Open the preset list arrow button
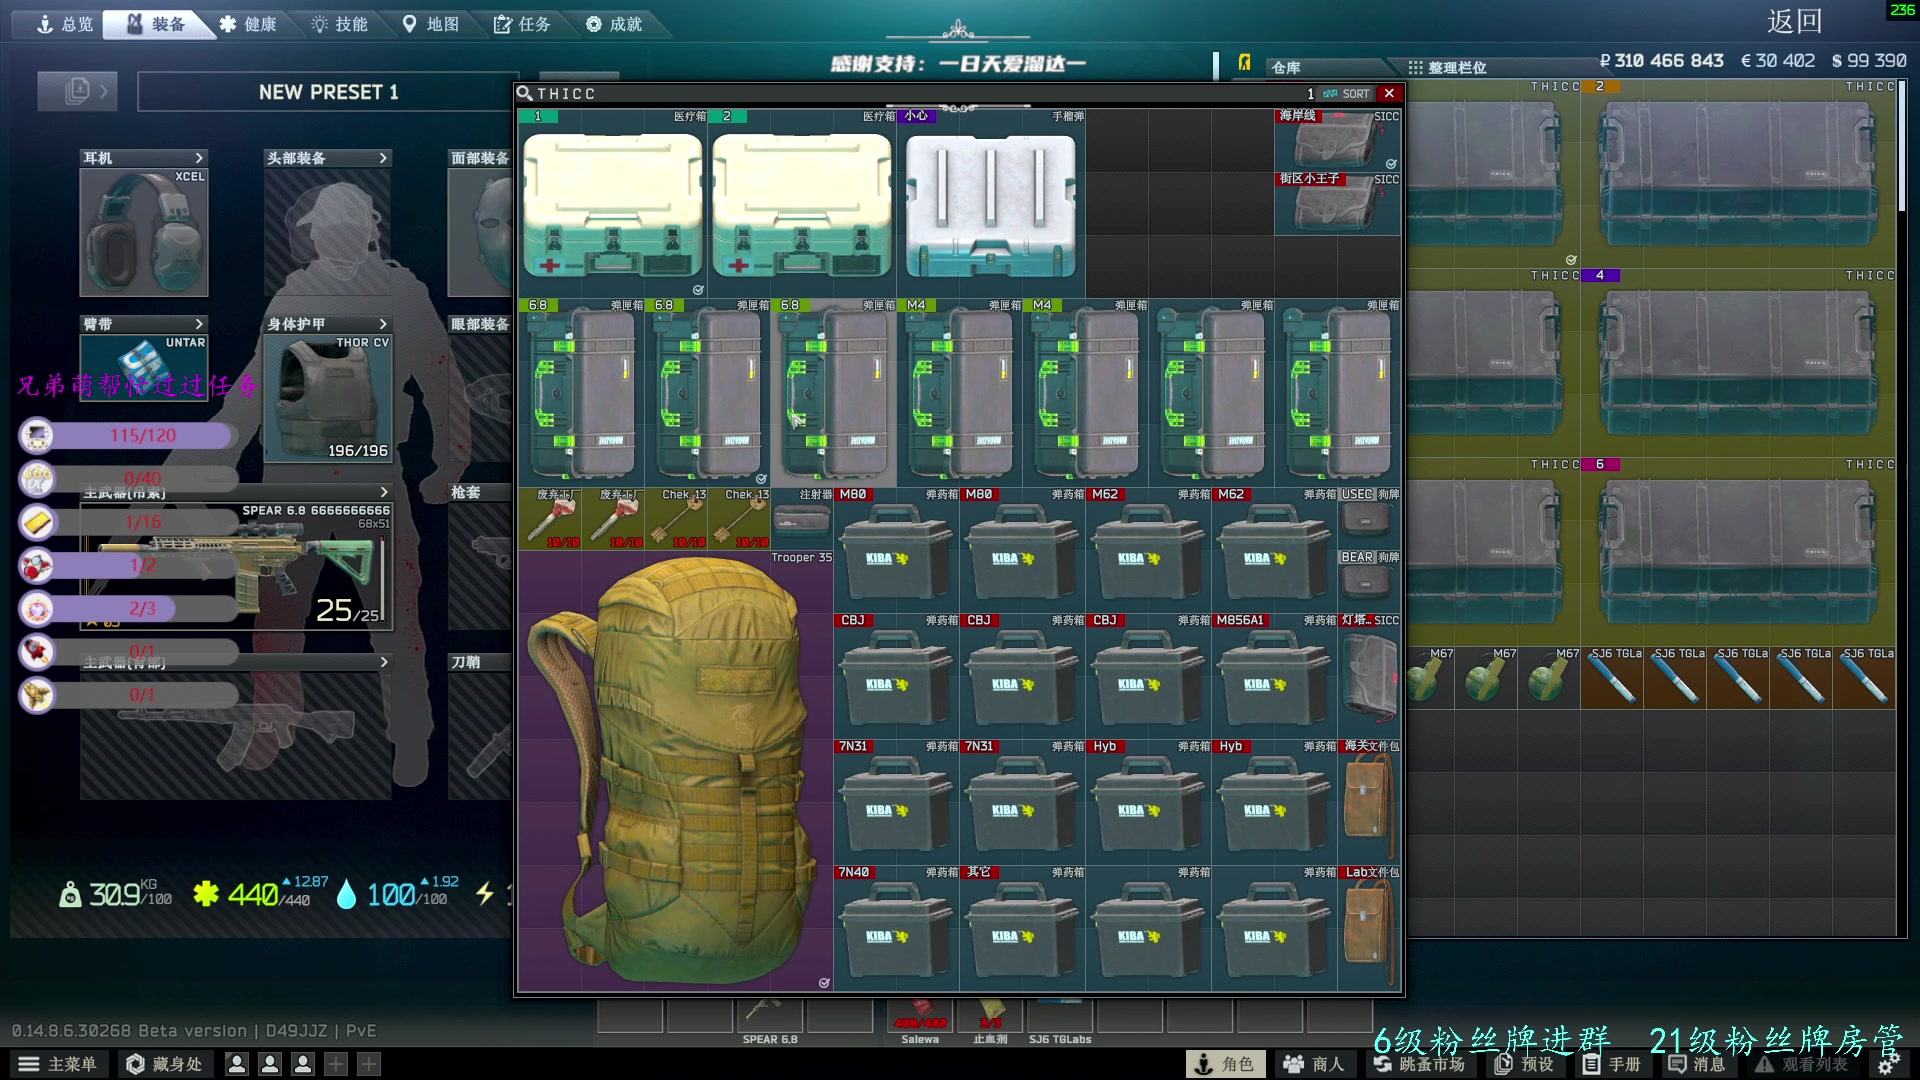 pyautogui.click(x=77, y=91)
